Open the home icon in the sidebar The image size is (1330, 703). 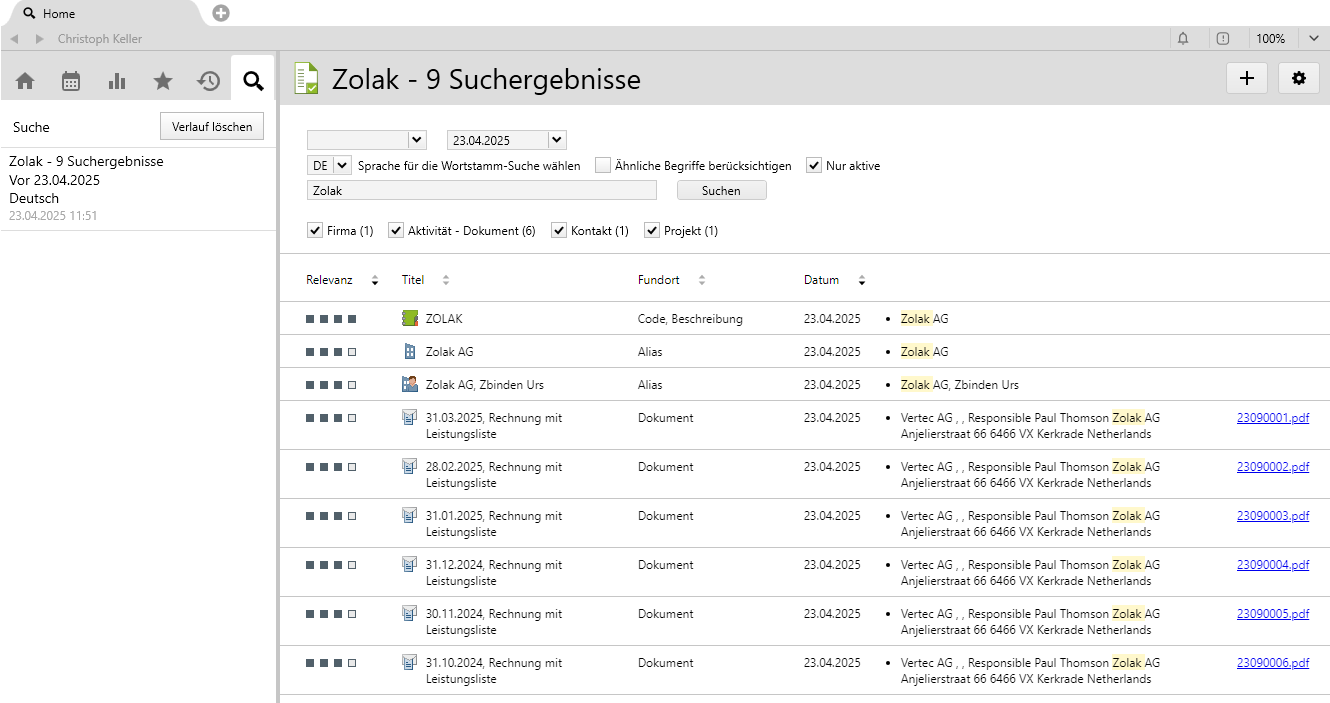25,82
